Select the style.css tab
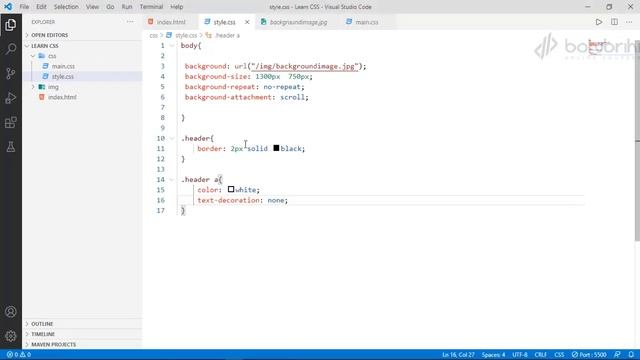 pos(224,22)
